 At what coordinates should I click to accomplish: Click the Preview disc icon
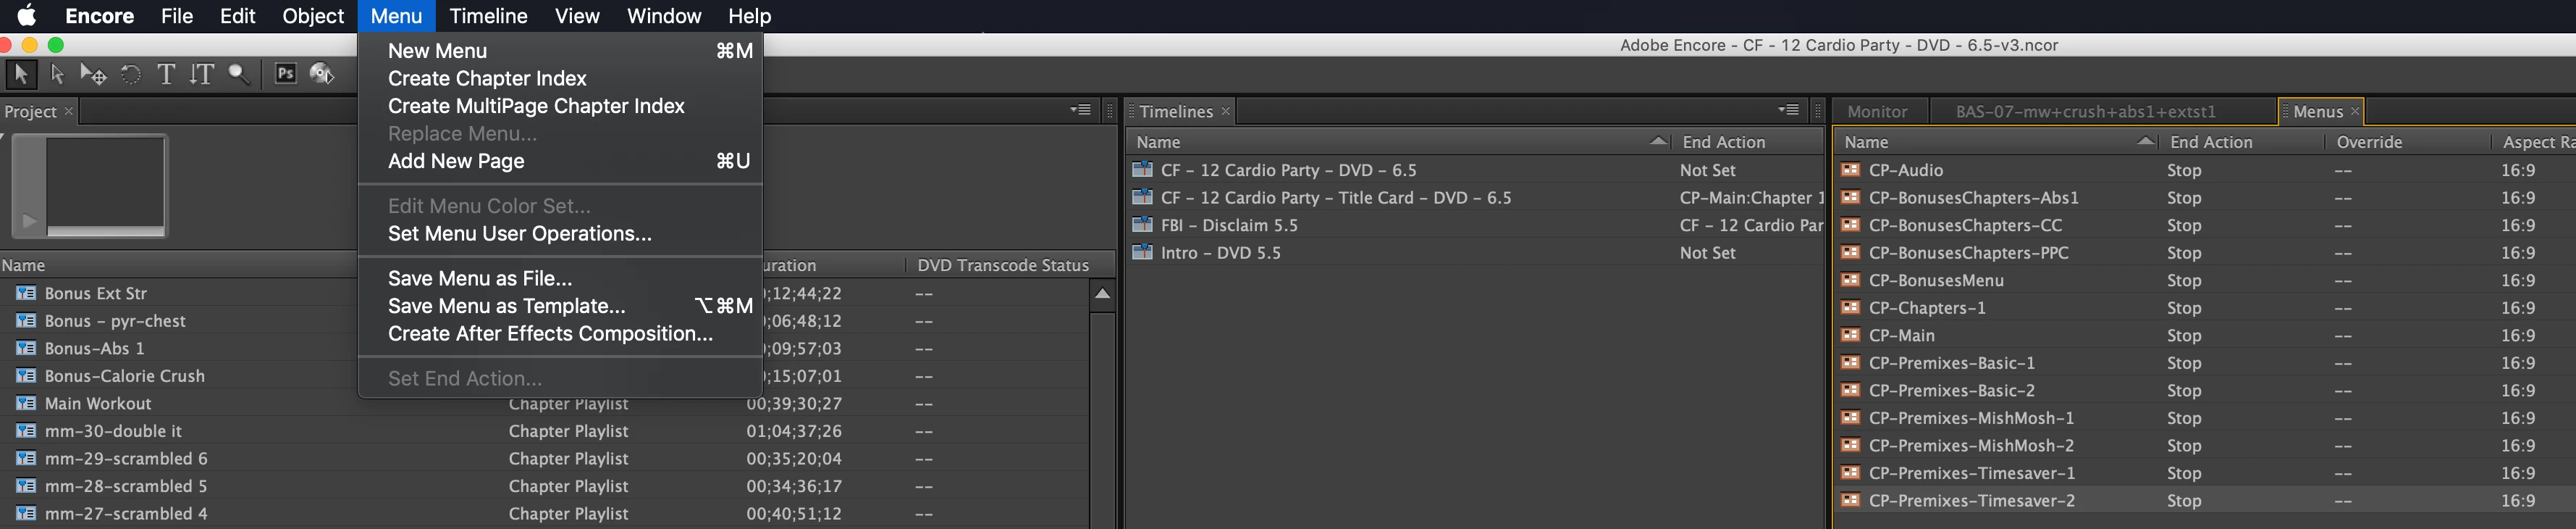point(321,74)
